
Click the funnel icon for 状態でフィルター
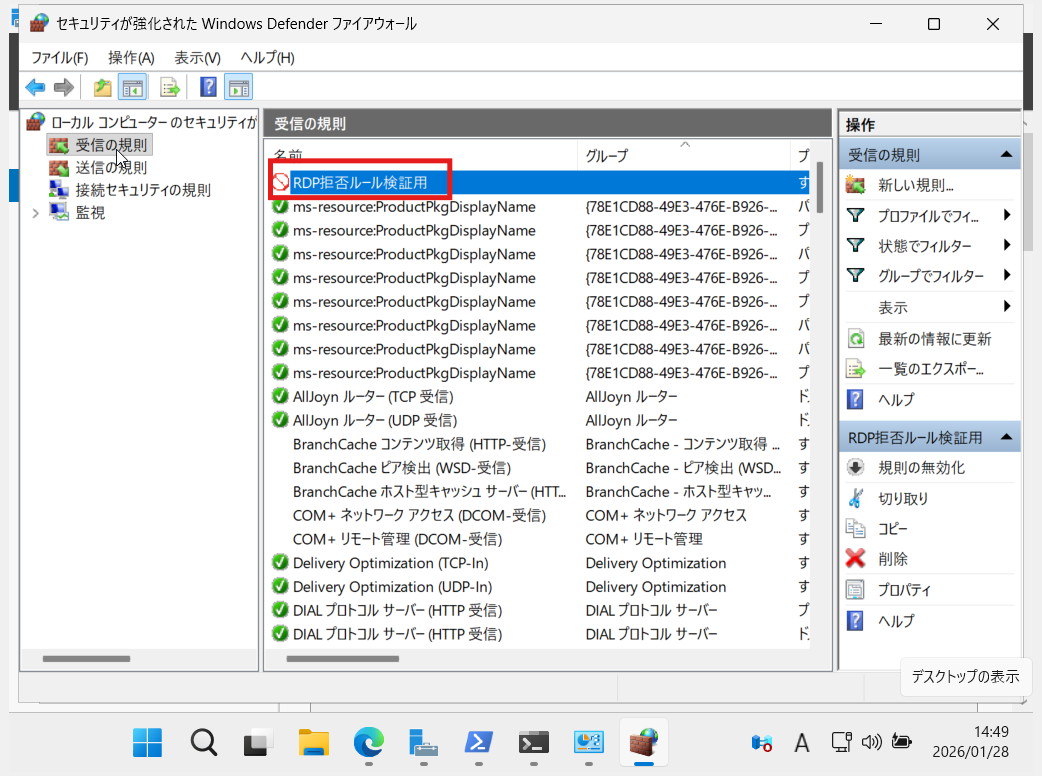[x=856, y=245]
